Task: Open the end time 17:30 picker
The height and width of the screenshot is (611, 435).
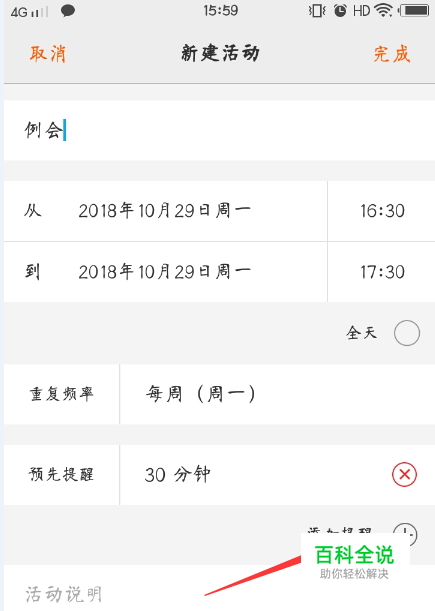Action: click(382, 272)
